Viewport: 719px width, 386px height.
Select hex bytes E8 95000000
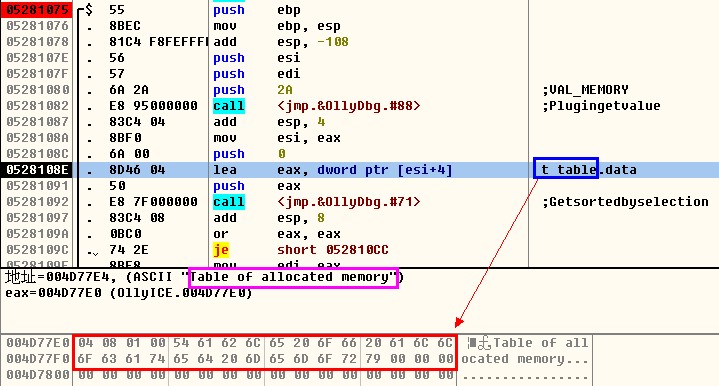153,106
